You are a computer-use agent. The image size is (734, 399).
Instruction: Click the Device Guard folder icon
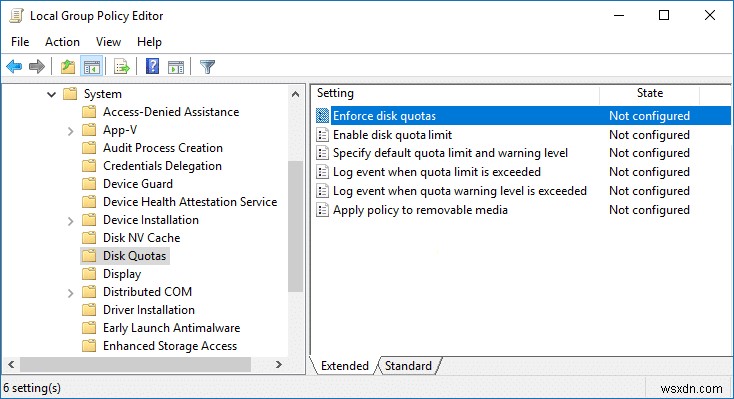[89, 184]
